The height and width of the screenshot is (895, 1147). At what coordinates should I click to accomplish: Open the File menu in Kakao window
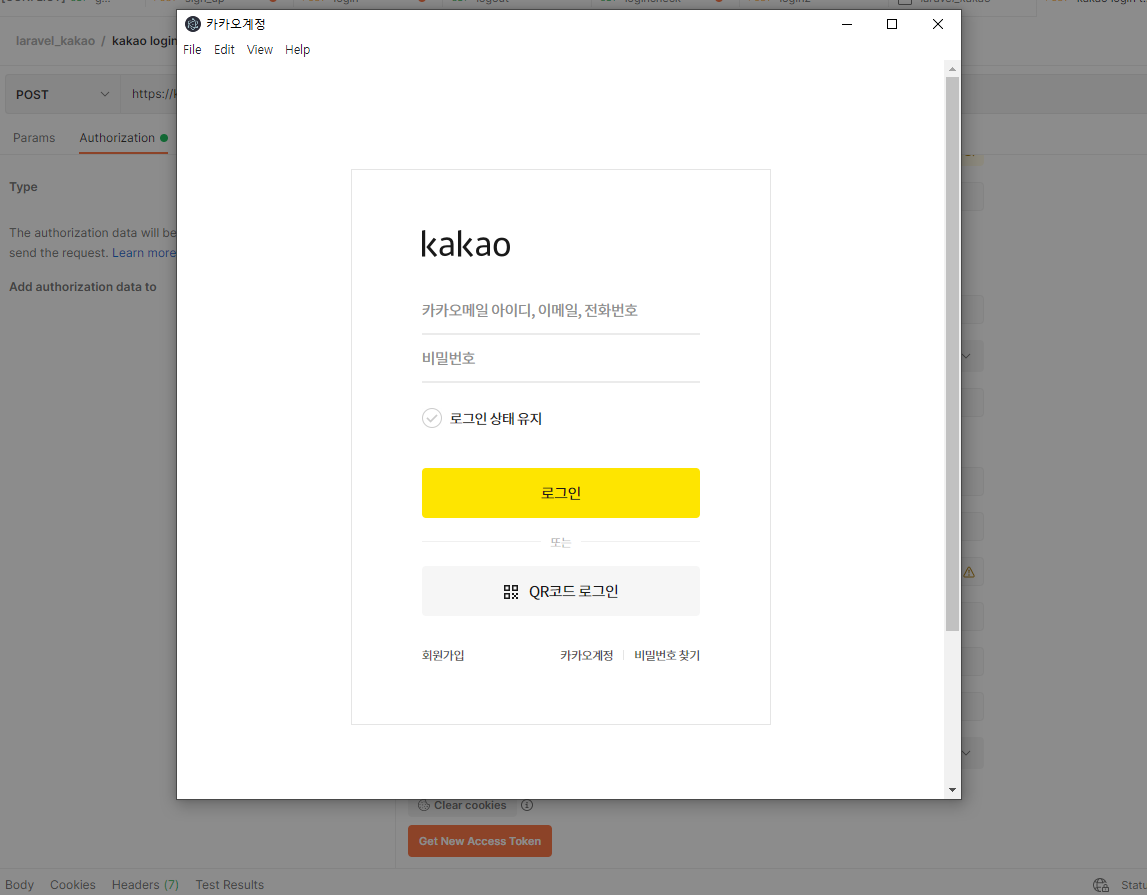pos(192,50)
